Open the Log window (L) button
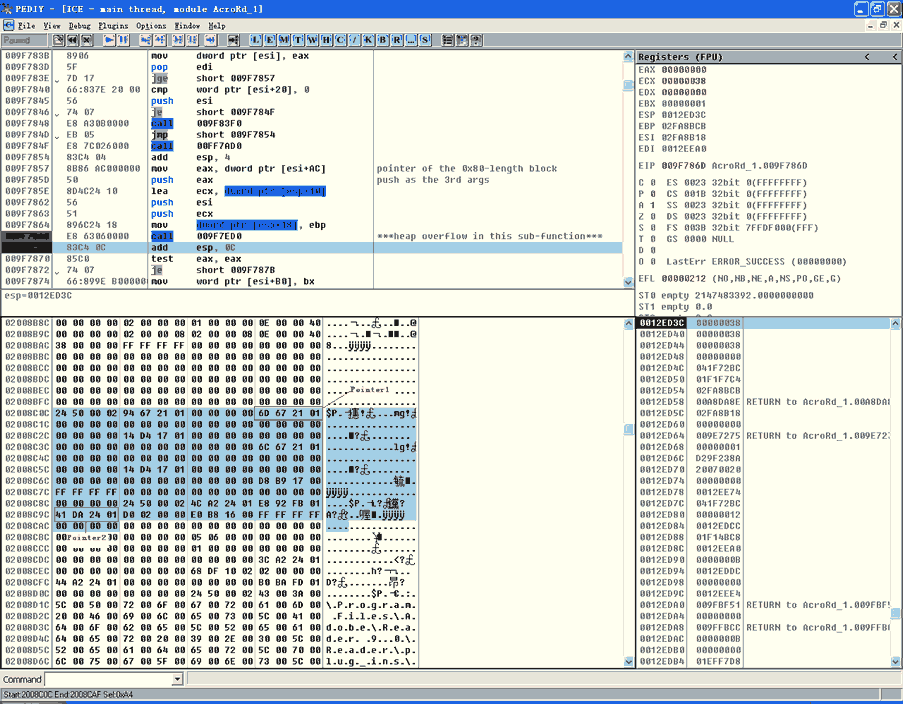The image size is (903, 704). [257, 40]
